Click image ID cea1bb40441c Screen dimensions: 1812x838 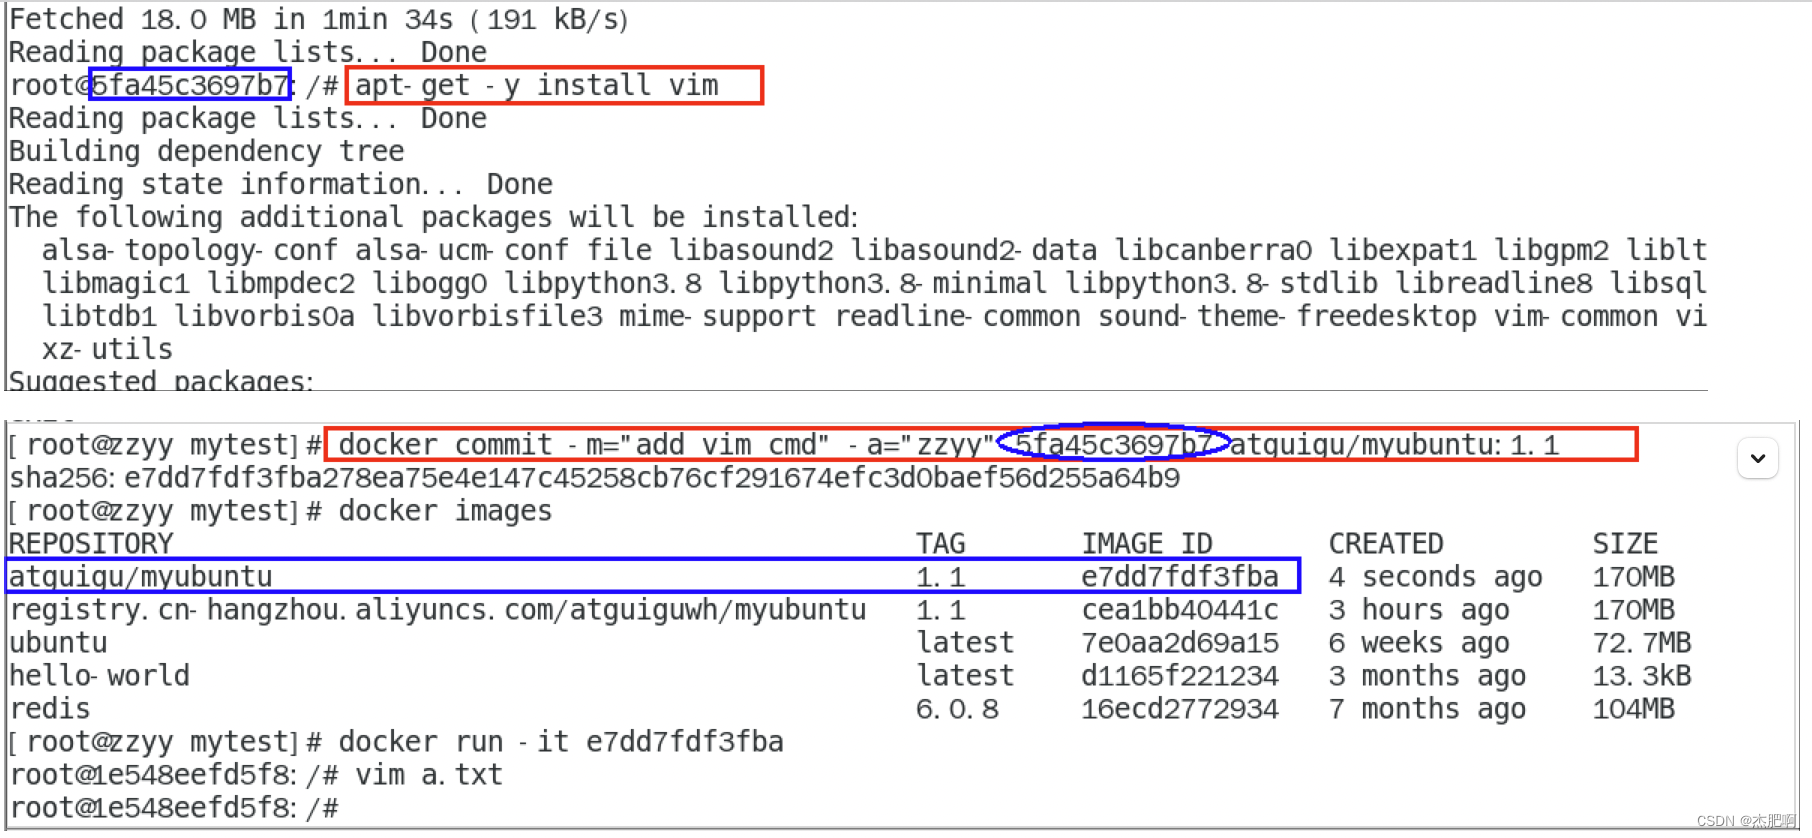tap(1180, 610)
